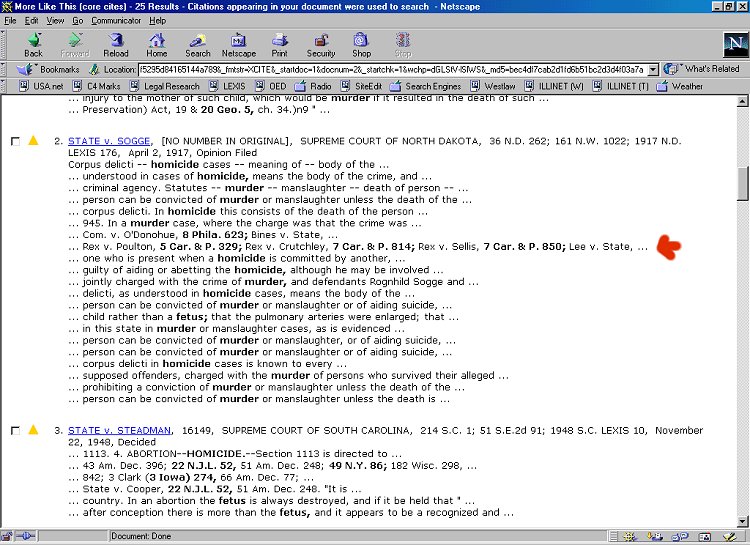
Task: Print the current page
Action: (x=280, y=45)
